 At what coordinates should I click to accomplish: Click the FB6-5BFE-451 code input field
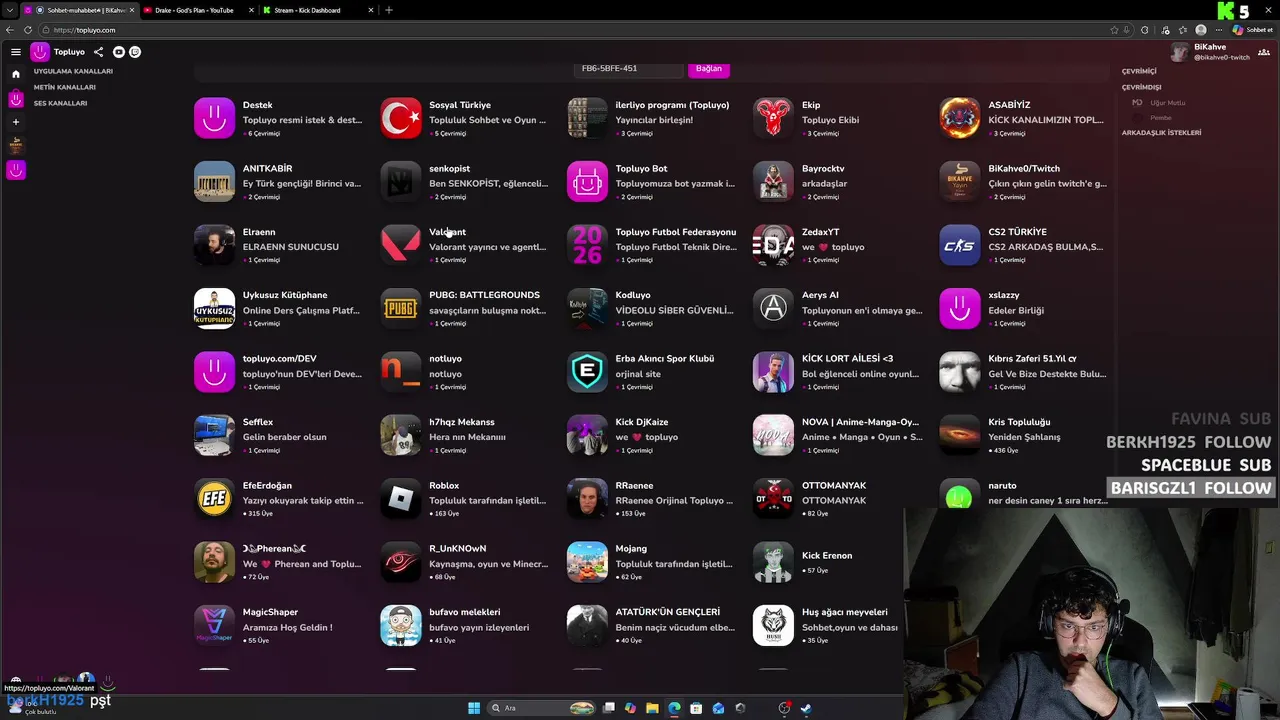click(x=628, y=68)
